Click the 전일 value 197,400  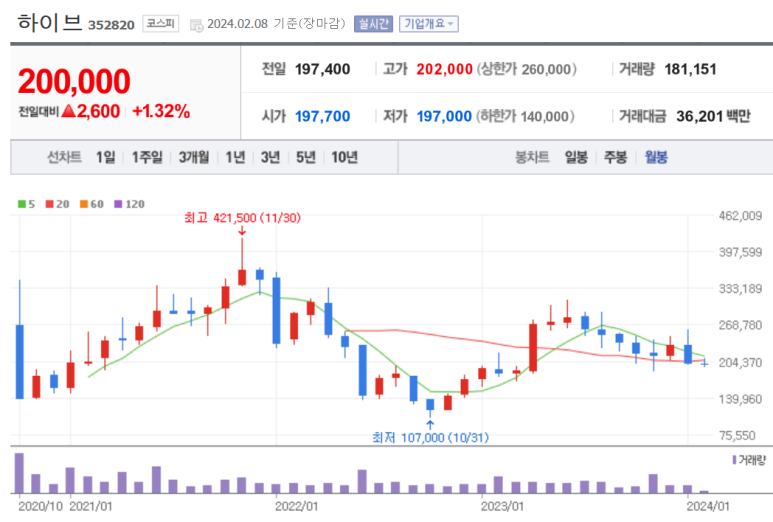click(x=322, y=70)
